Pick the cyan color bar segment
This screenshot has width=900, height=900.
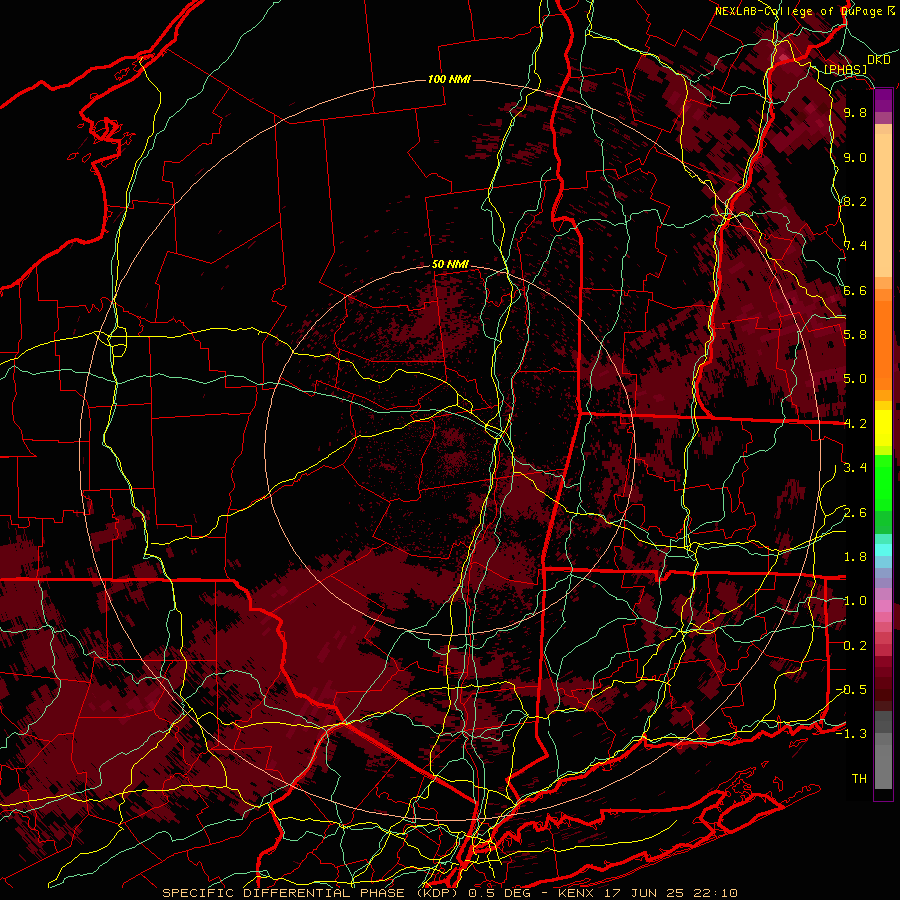pos(883,550)
